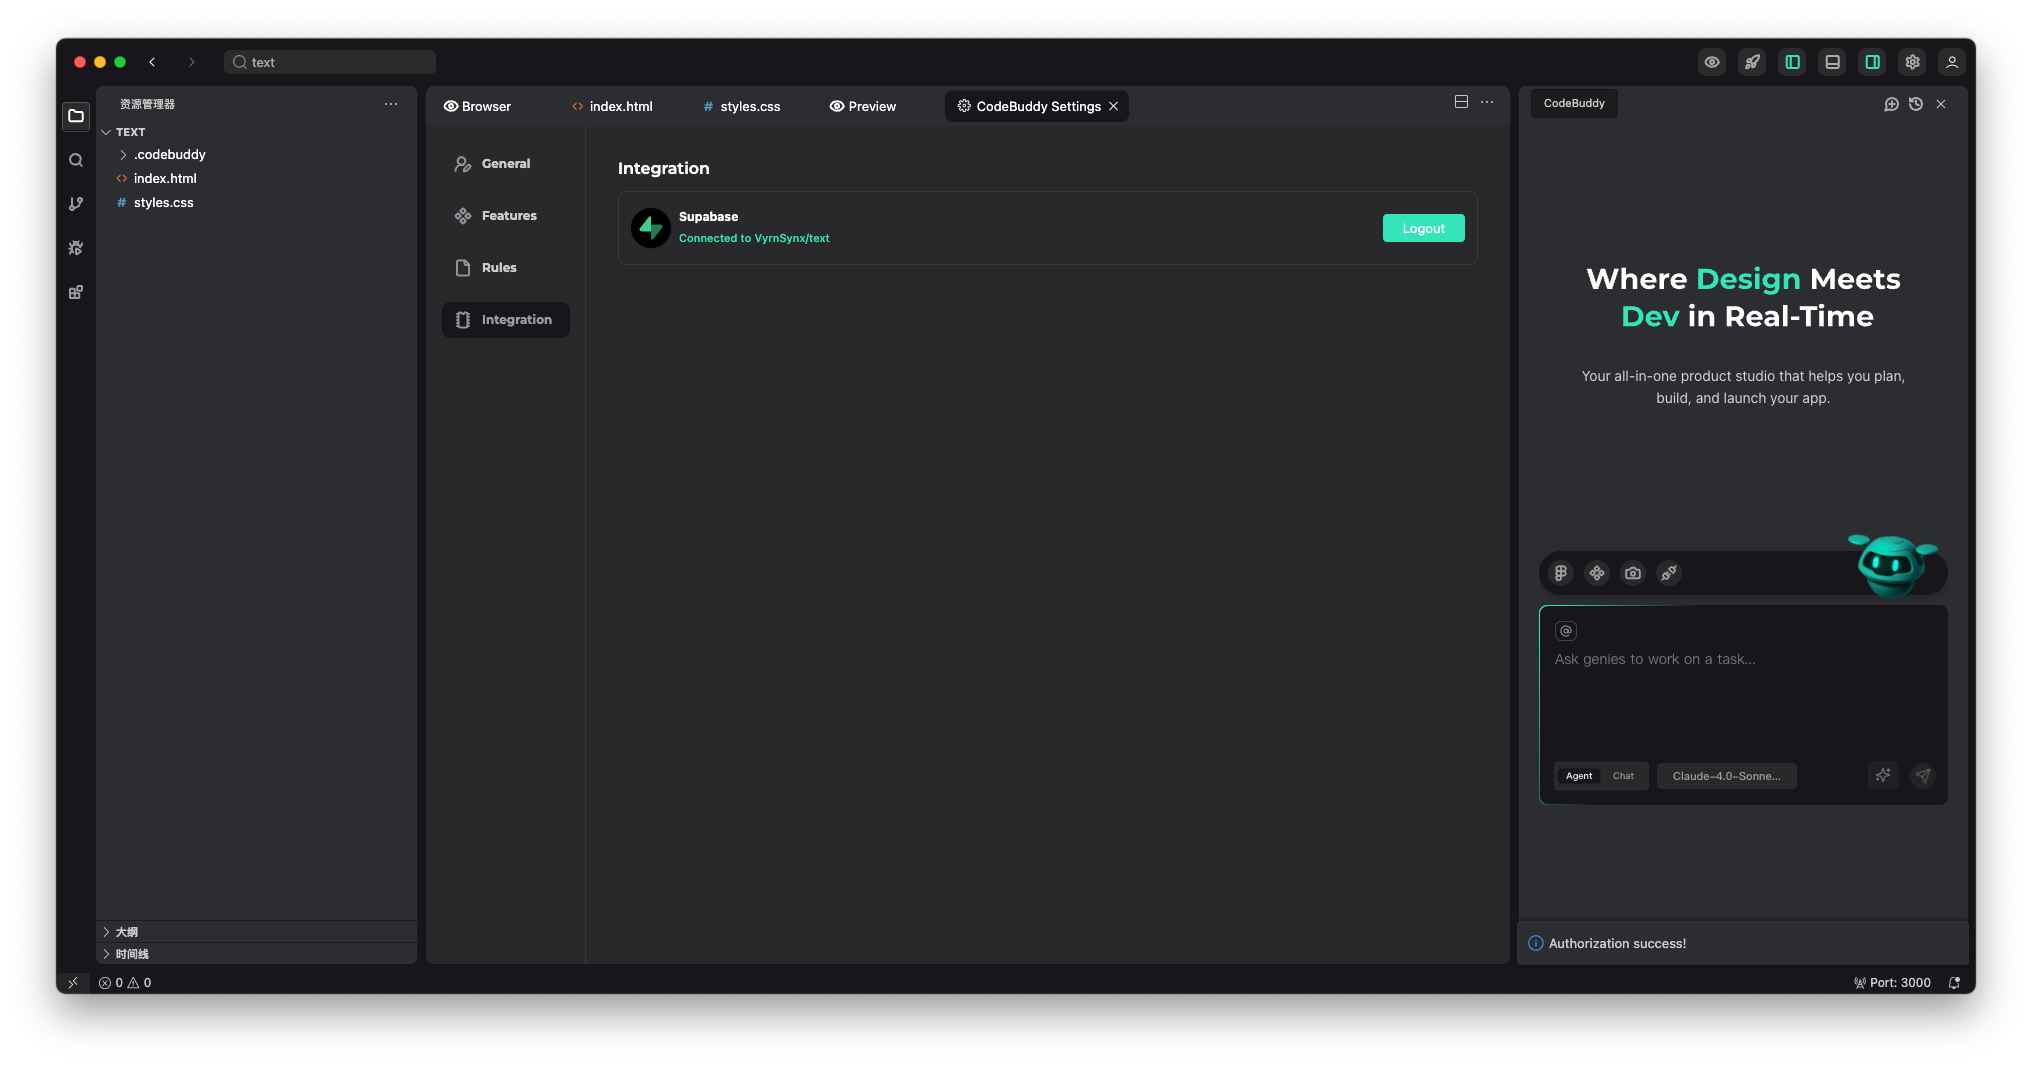The image size is (2032, 1068).
Task: Go back with the left arrow
Action: 152,62
